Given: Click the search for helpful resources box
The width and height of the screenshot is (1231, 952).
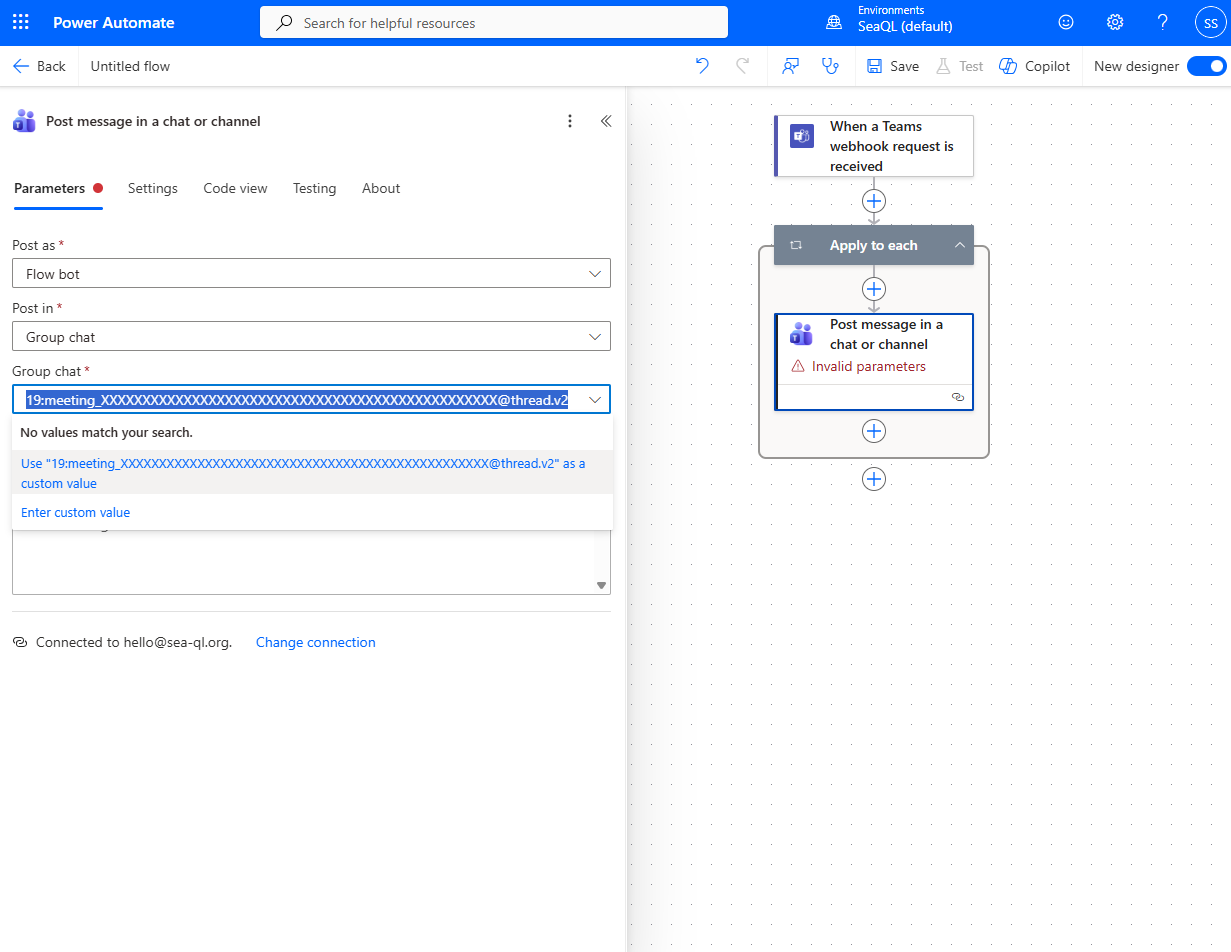Looking at the screenshot, I should pyautogui.click(x=494, y=22).
